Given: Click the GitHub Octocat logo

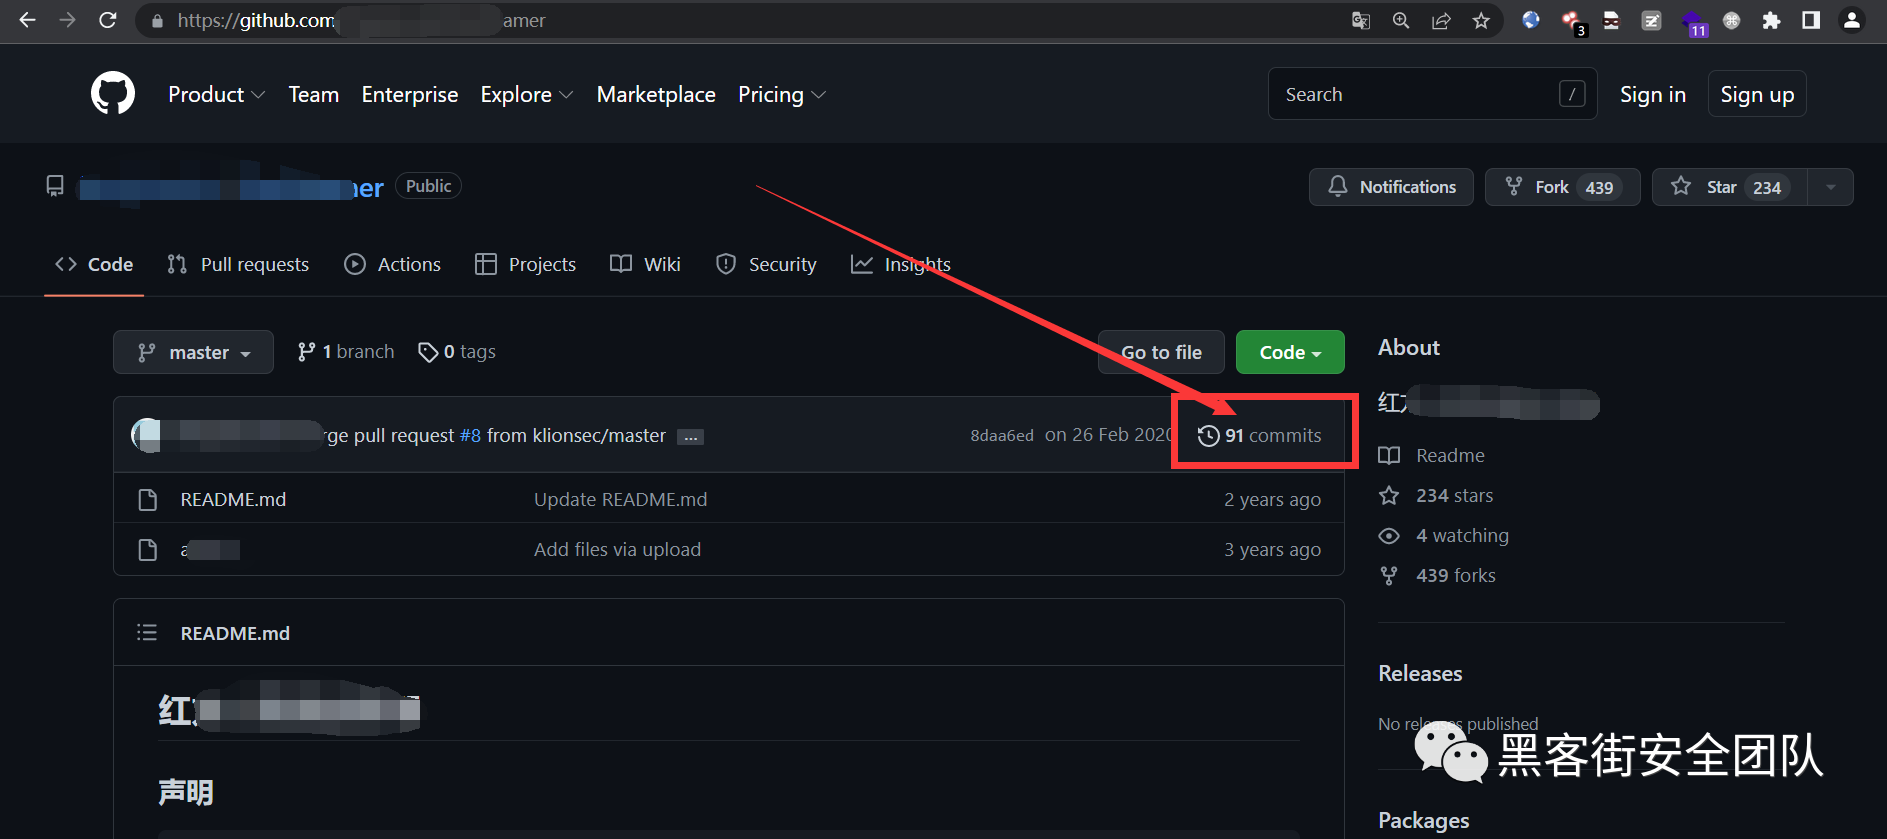Looking at the screenshot, I should [x=113, y=93].
